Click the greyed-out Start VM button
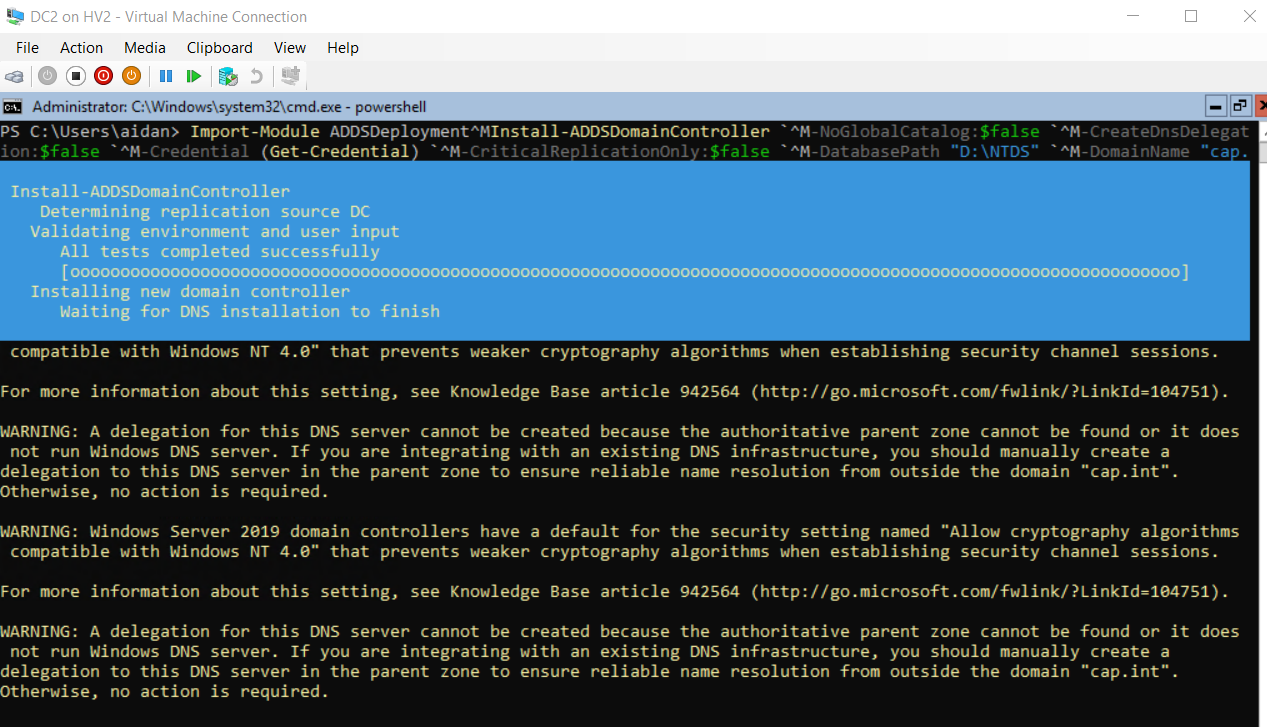Image resolution: width=1267 pixels, height=727 pixels. (x=47, y=76)
